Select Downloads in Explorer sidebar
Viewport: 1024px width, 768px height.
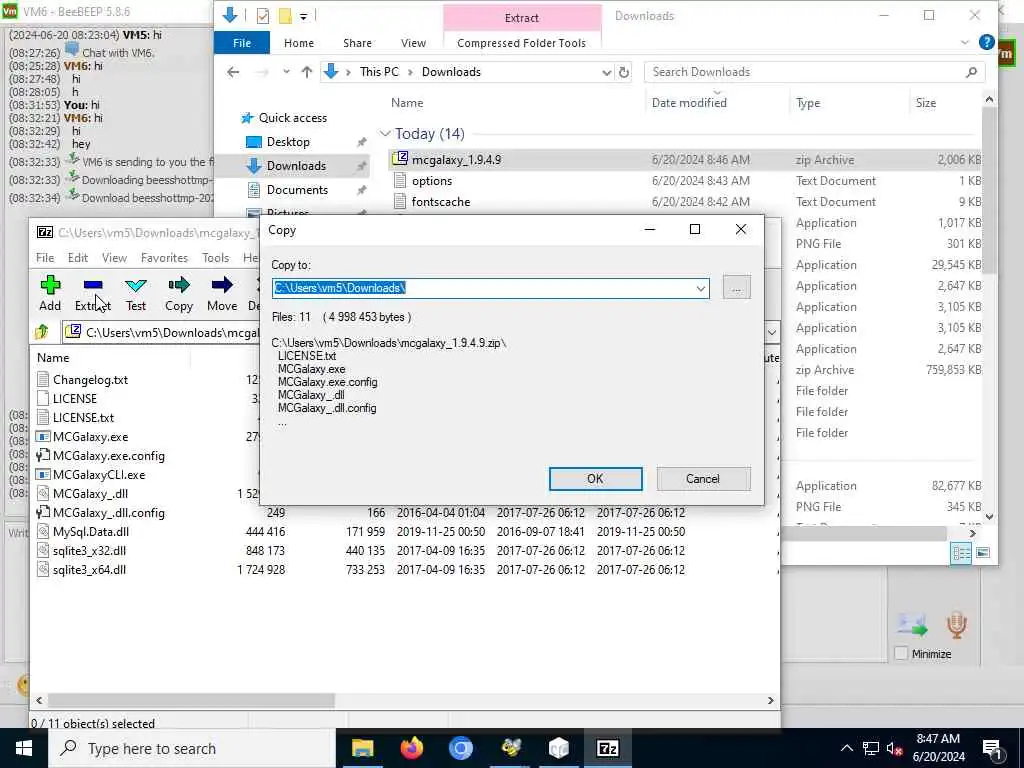point(296,166)
